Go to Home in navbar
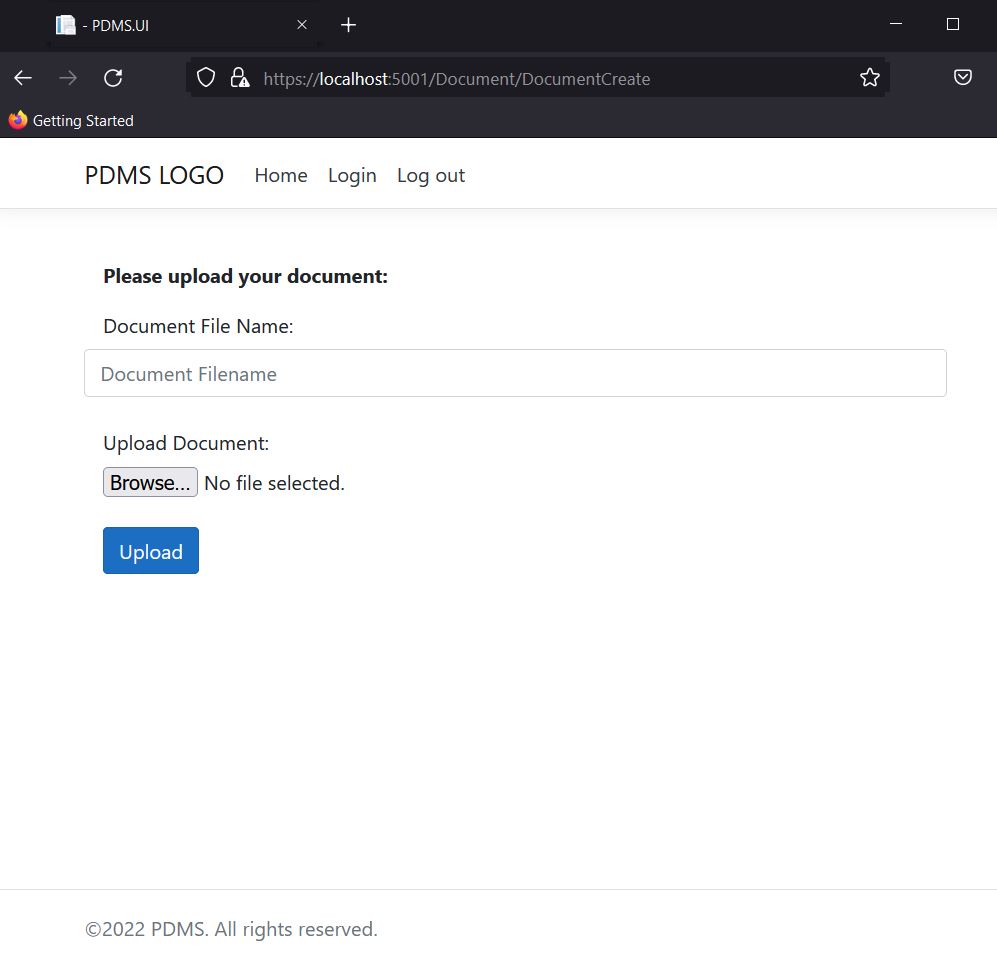997x954 pixels. pyautogui.click(x=281, y=176)
